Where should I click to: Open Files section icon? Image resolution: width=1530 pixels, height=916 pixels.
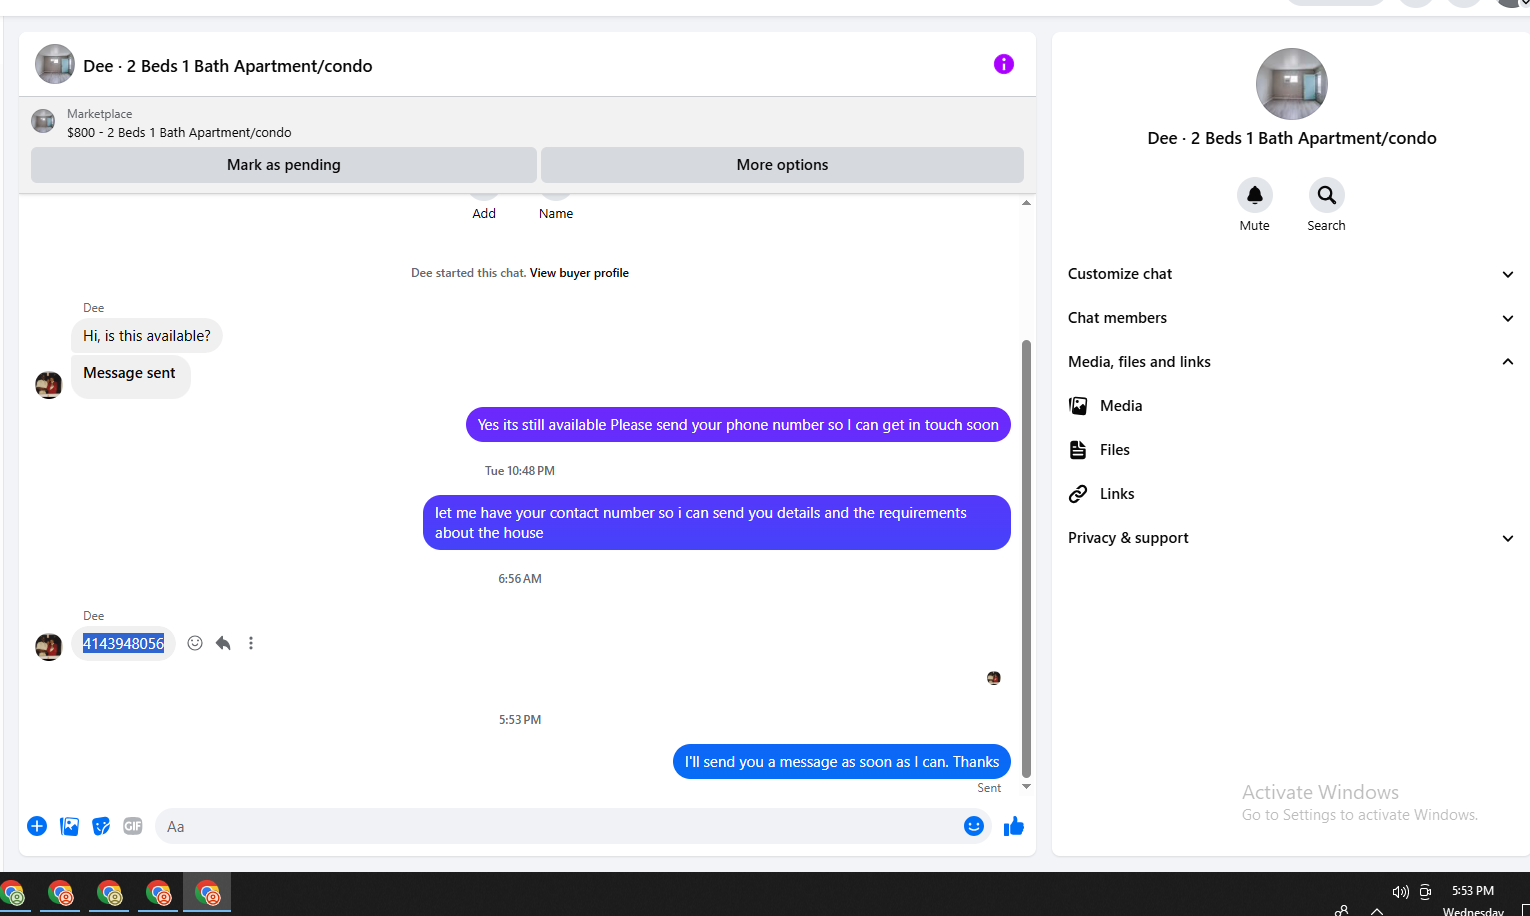[1078, 450]
